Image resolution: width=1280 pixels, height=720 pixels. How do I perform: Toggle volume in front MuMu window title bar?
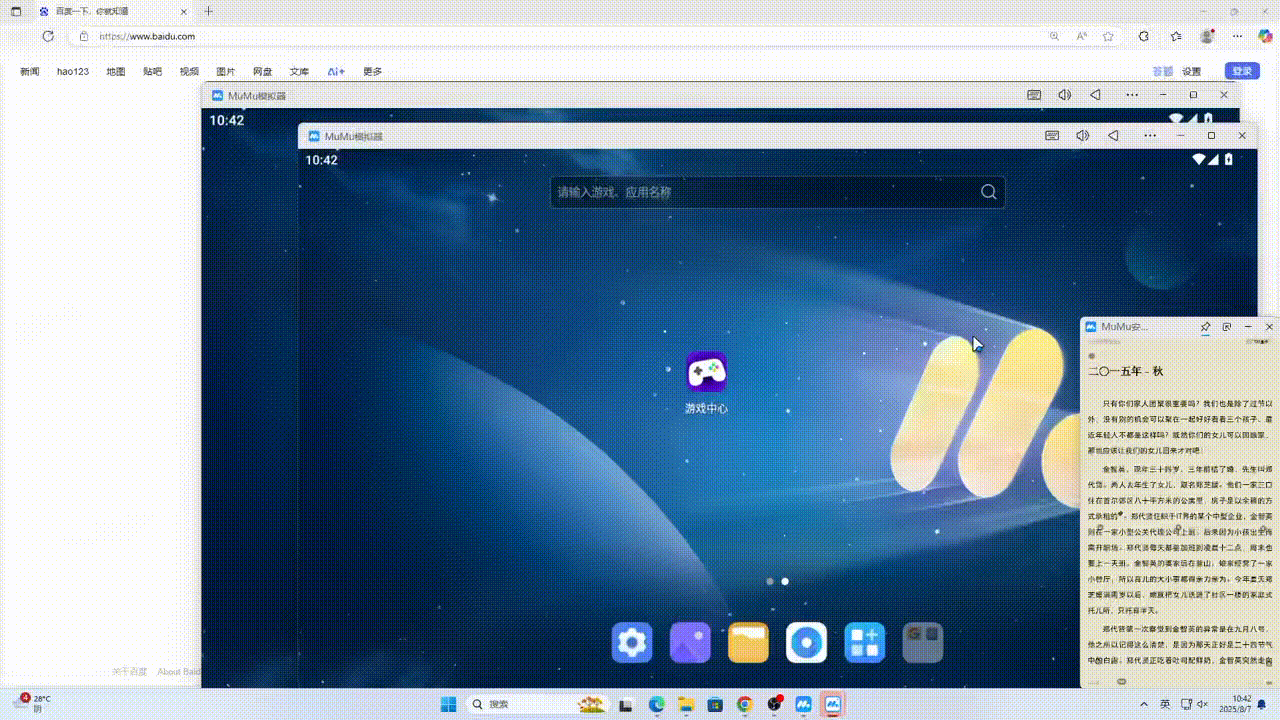(x=1082, y=136)
